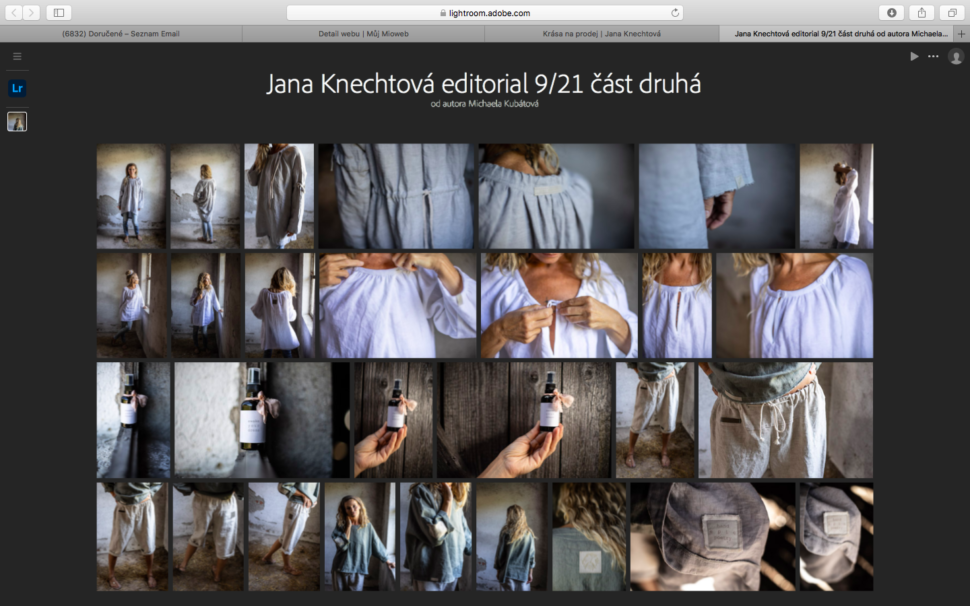The image size is (970, 606).
Task: Switch to Doručené – Seznam Email tab
Action: click(121, 33)
